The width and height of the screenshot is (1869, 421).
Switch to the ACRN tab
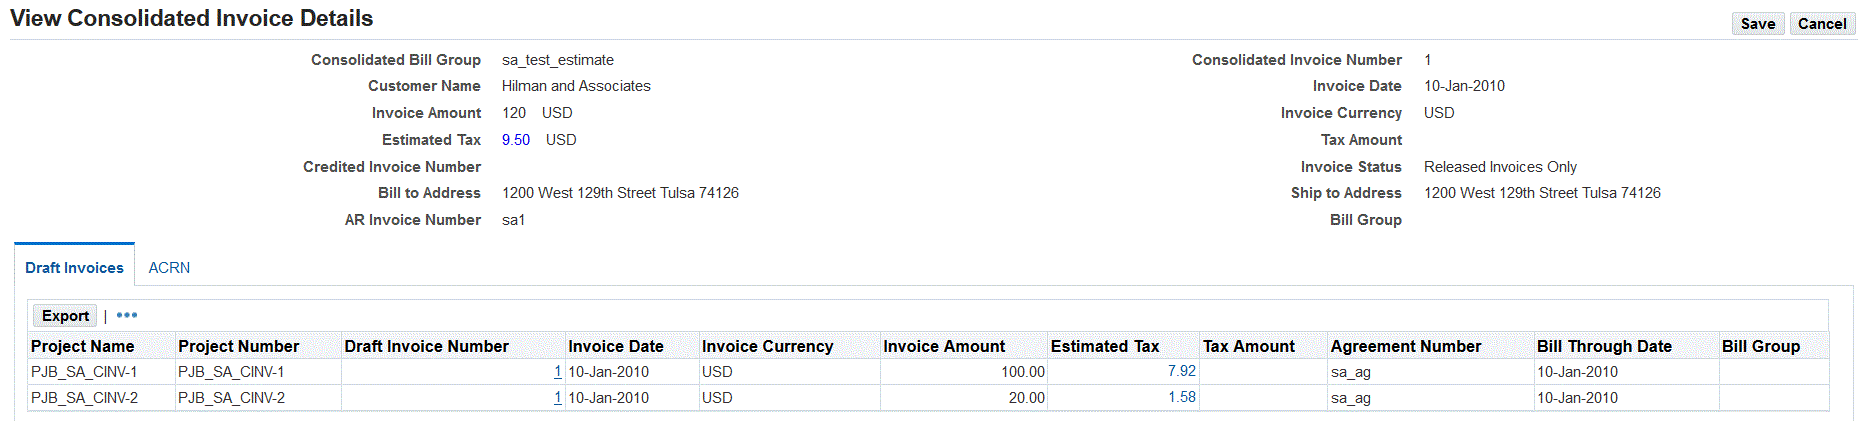169,268
